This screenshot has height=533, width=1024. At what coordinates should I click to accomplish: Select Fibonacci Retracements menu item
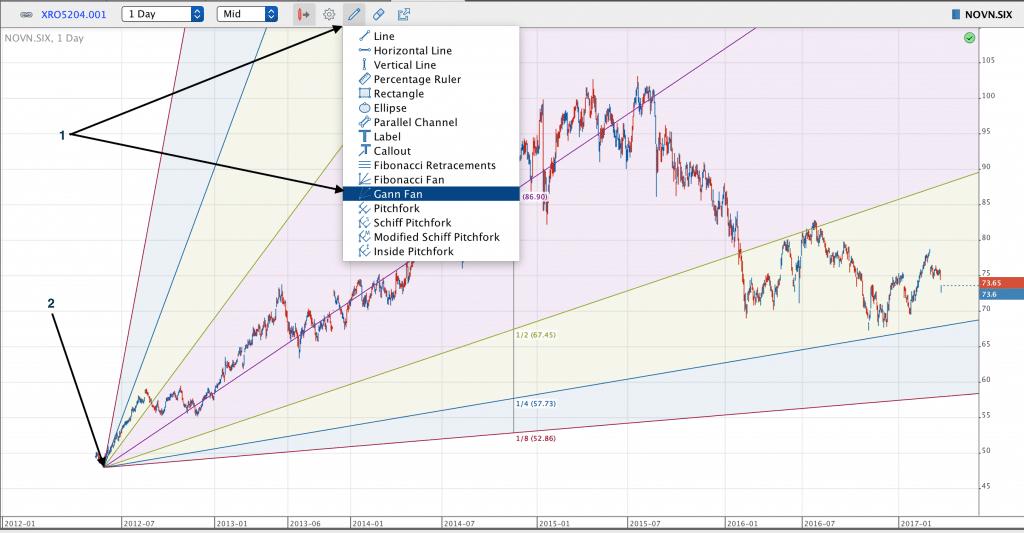[430, 165]
